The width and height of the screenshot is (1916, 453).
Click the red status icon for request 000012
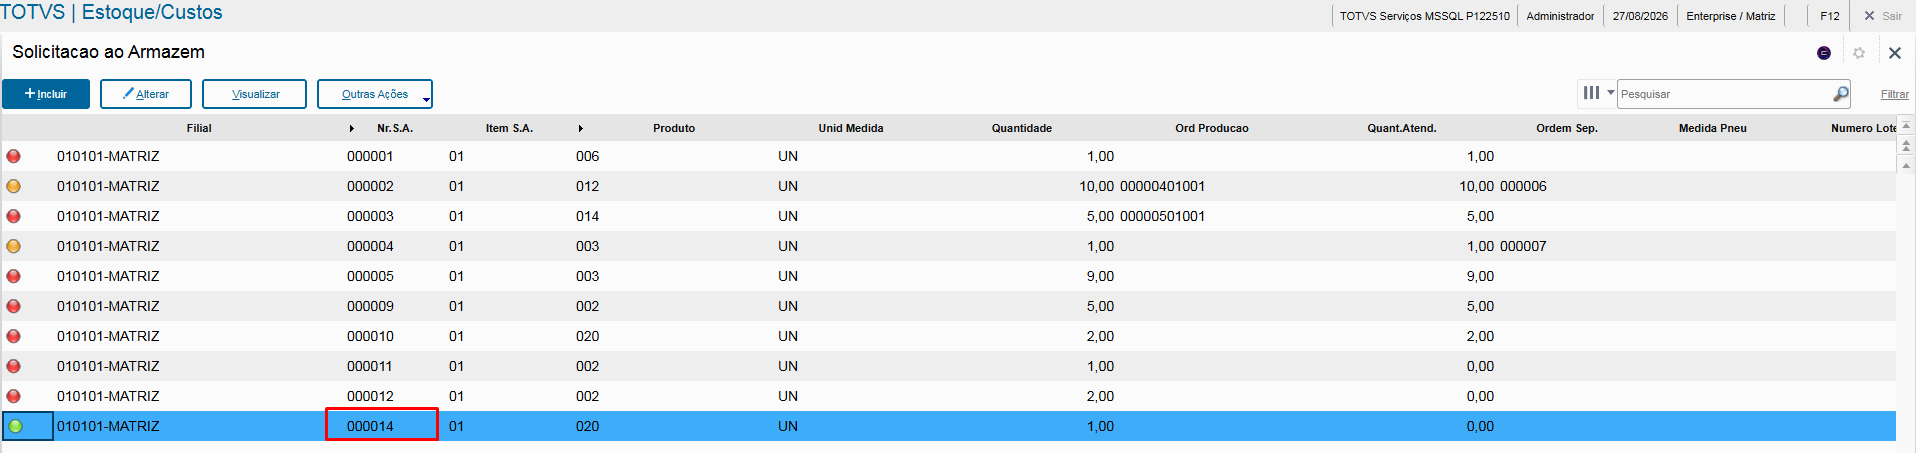(14, 396)
